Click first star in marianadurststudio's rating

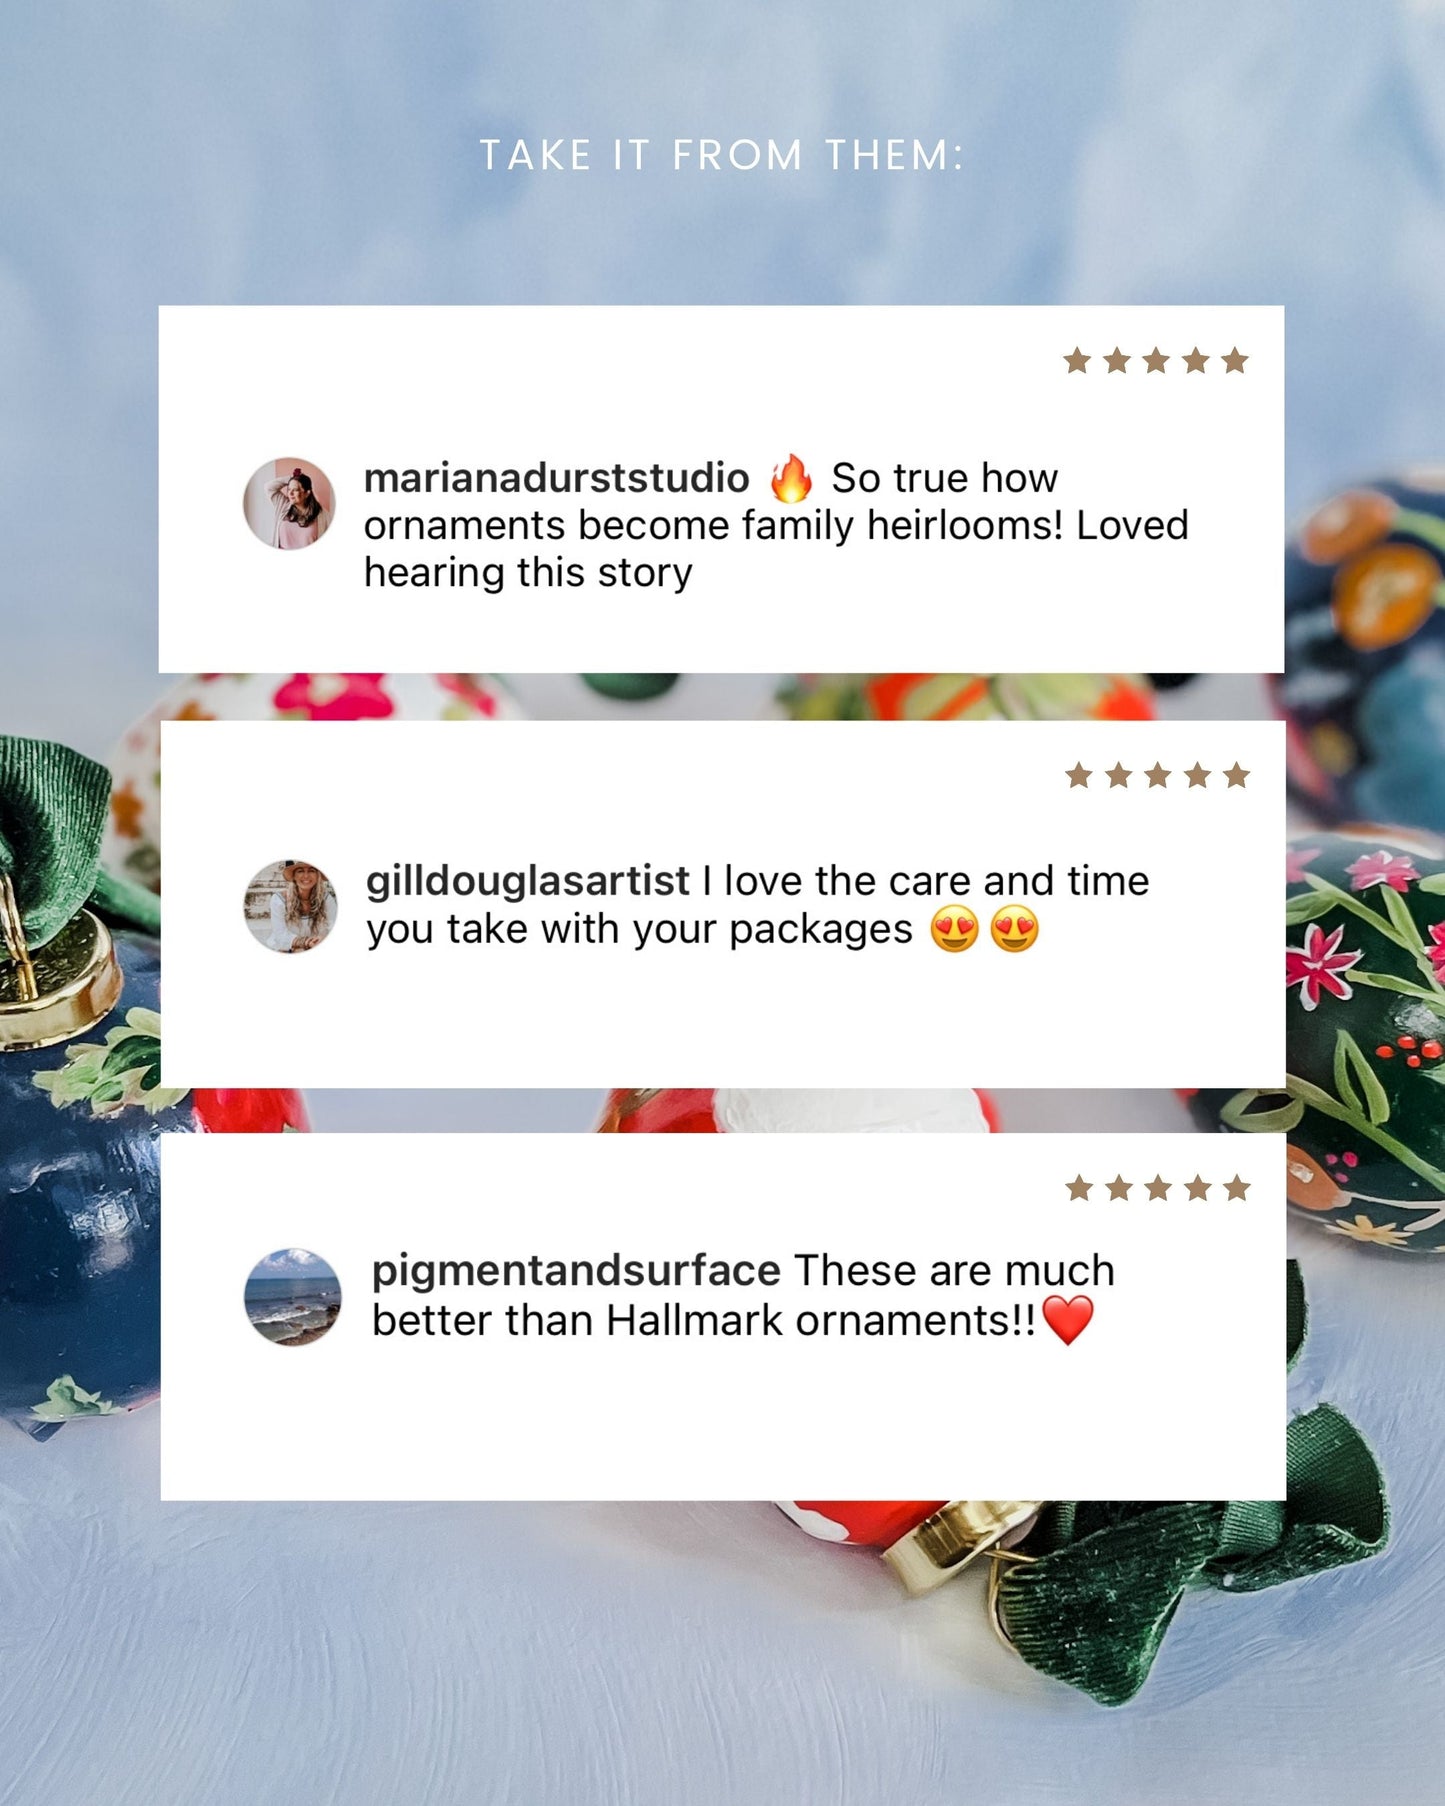(1077, 360)
